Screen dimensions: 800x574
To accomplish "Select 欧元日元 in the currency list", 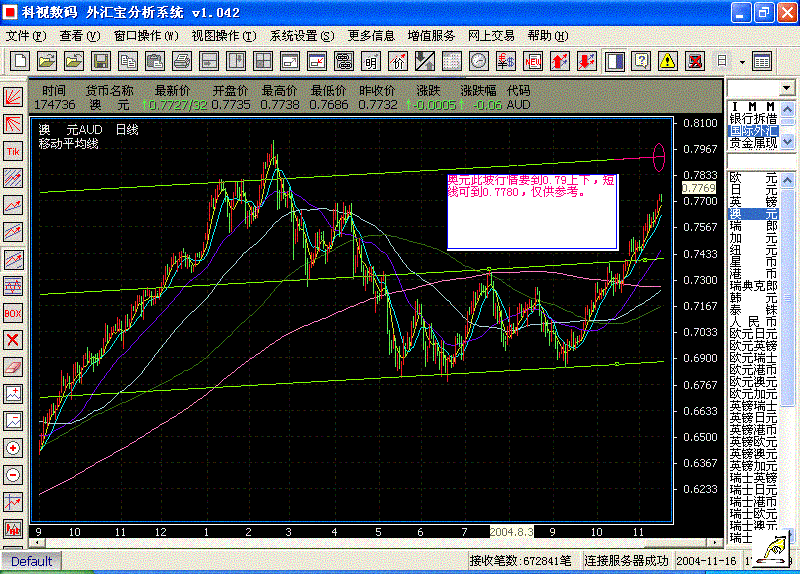I will coord(753,334).
